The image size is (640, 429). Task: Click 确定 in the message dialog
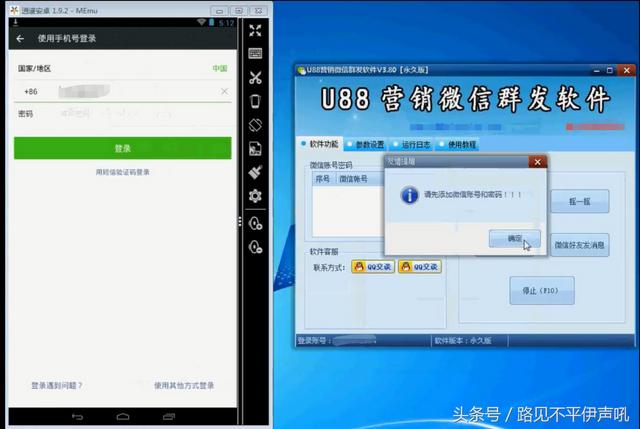click(x=515, y=238)
